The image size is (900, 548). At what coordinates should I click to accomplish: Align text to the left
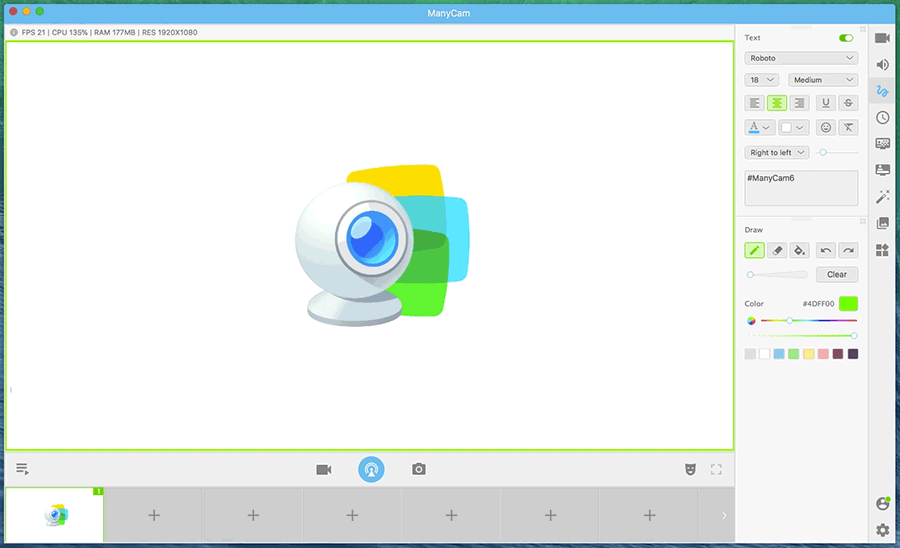point(754,103)
